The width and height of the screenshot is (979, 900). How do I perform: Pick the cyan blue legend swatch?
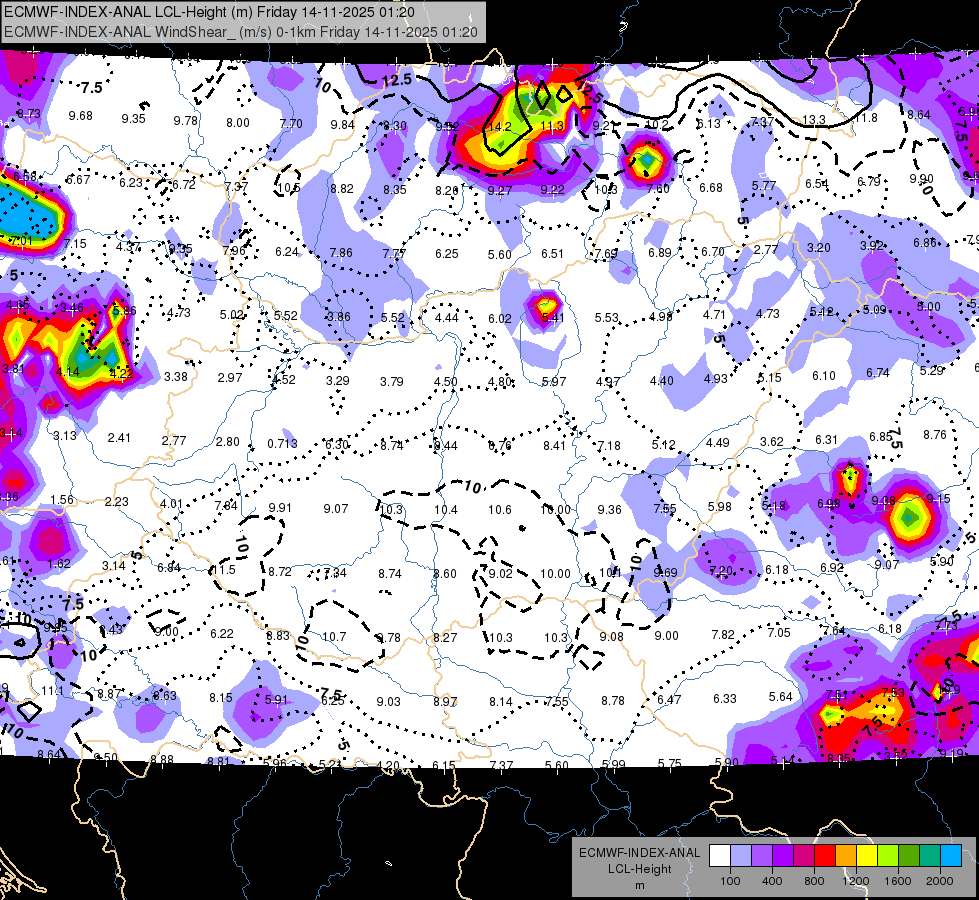tap(951, 856)
